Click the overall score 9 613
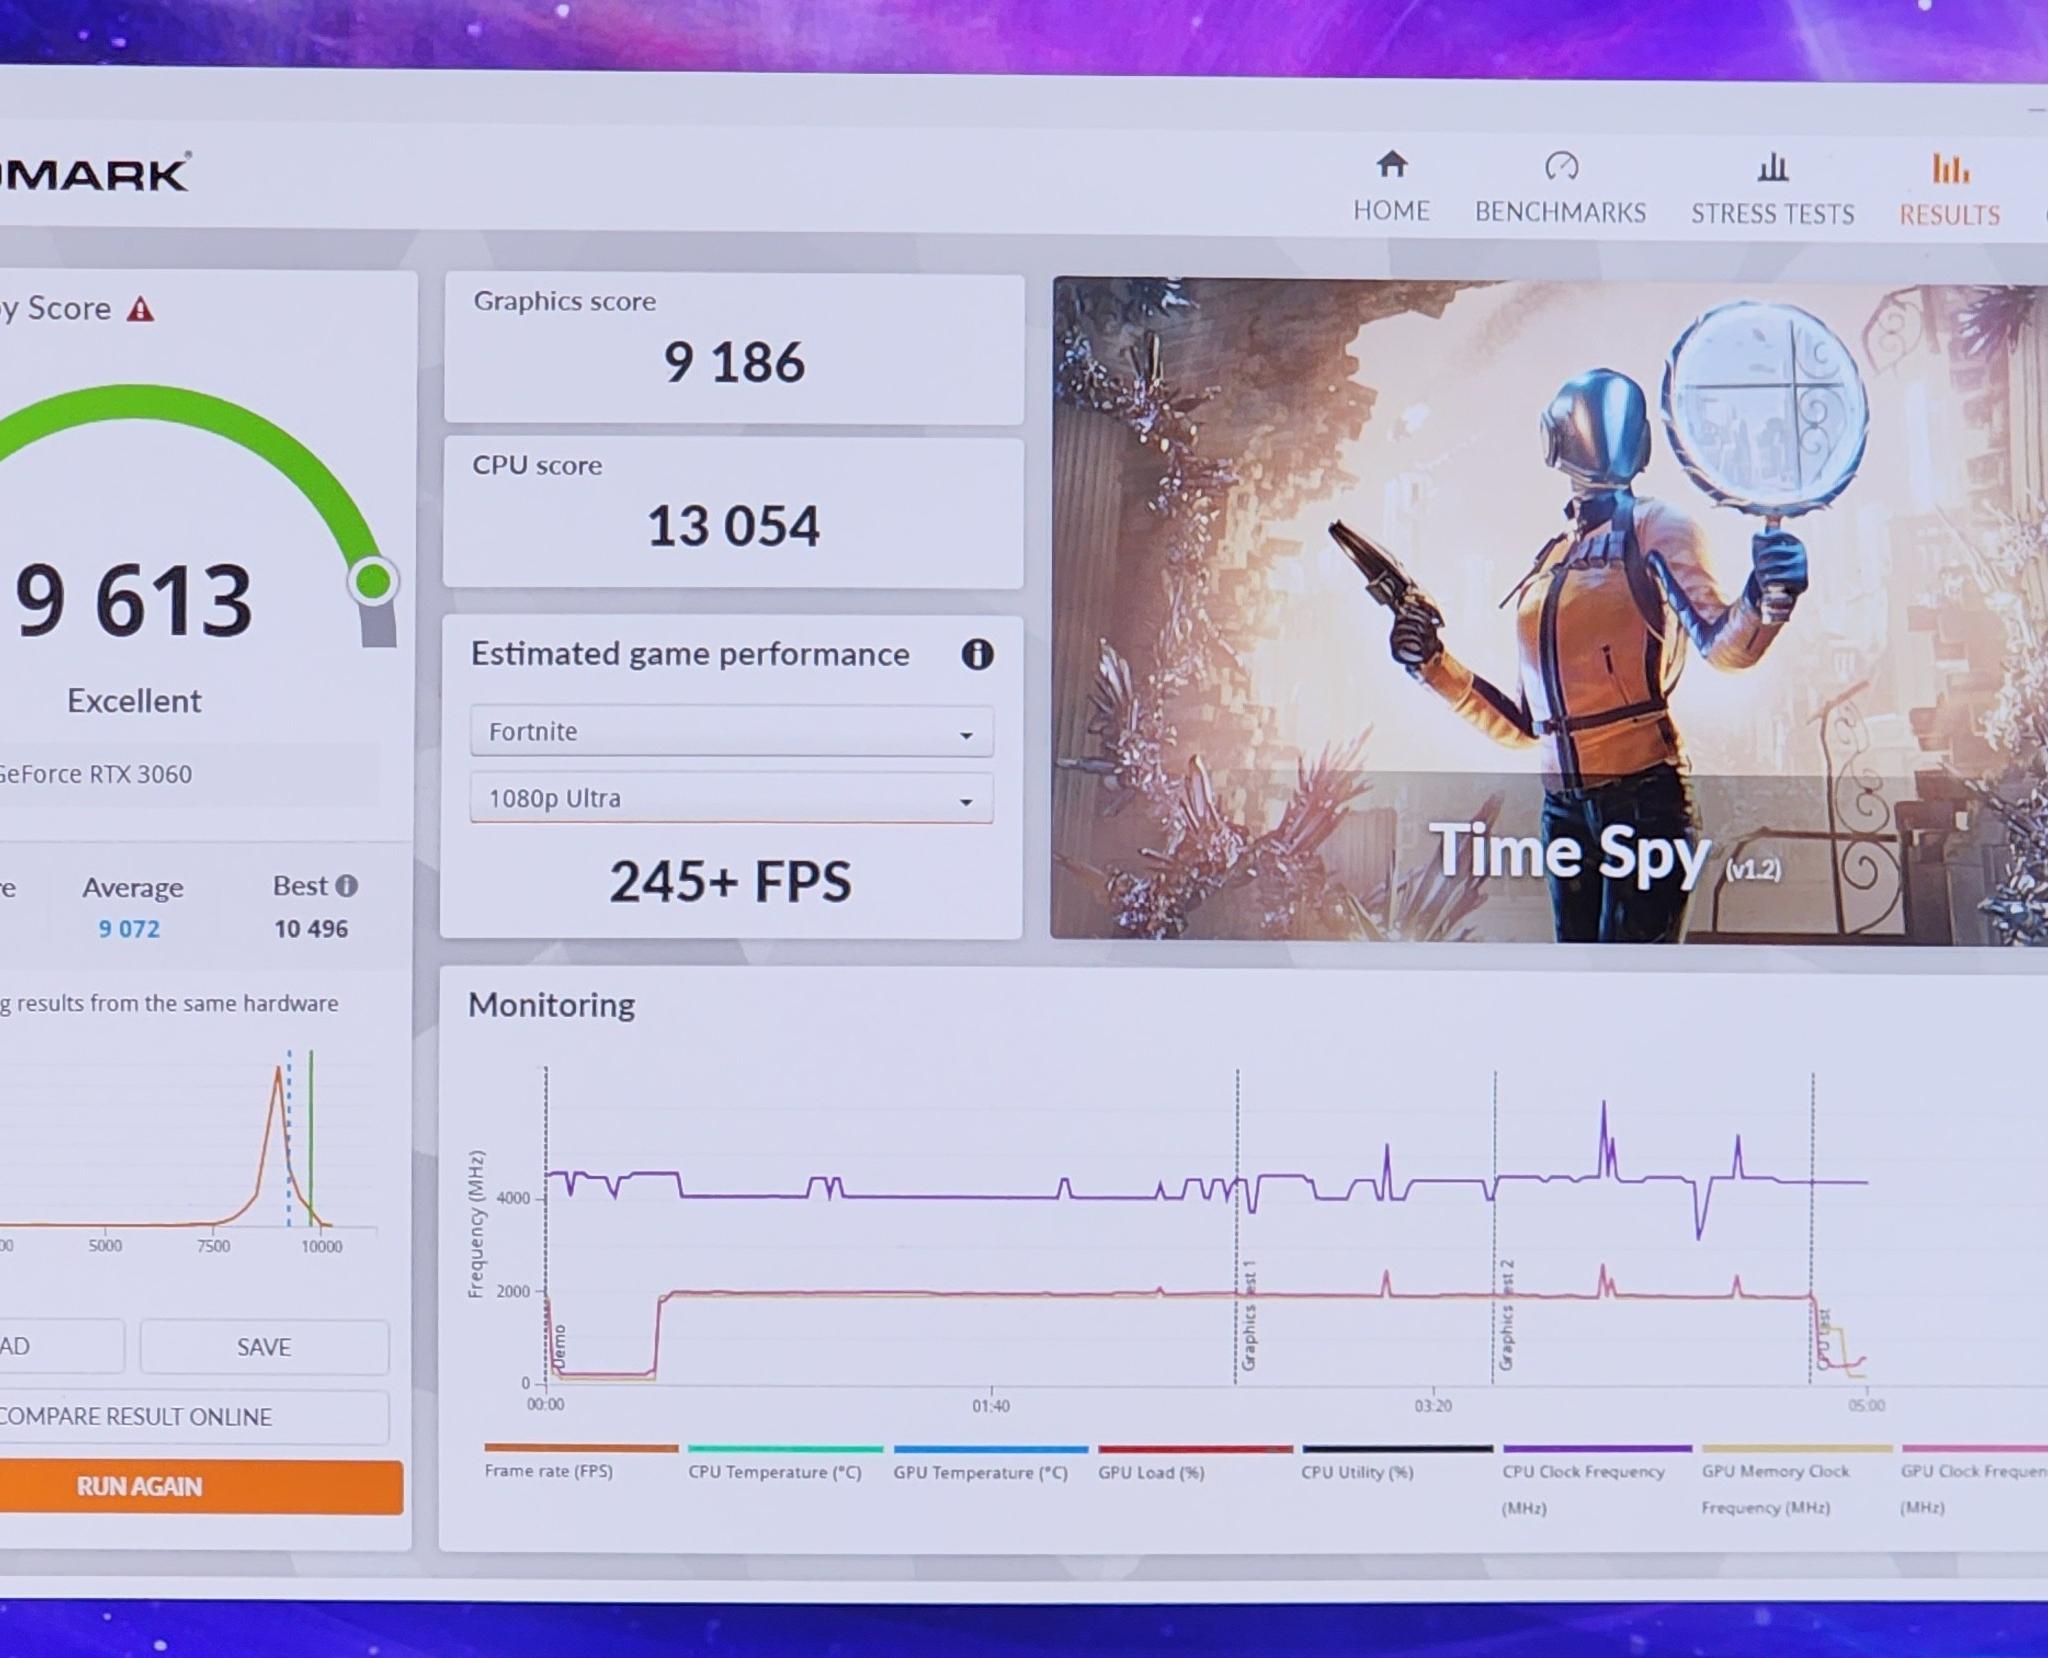Image resolution: width=2048 pixels, height=1658 pixels. pos(134,600)
